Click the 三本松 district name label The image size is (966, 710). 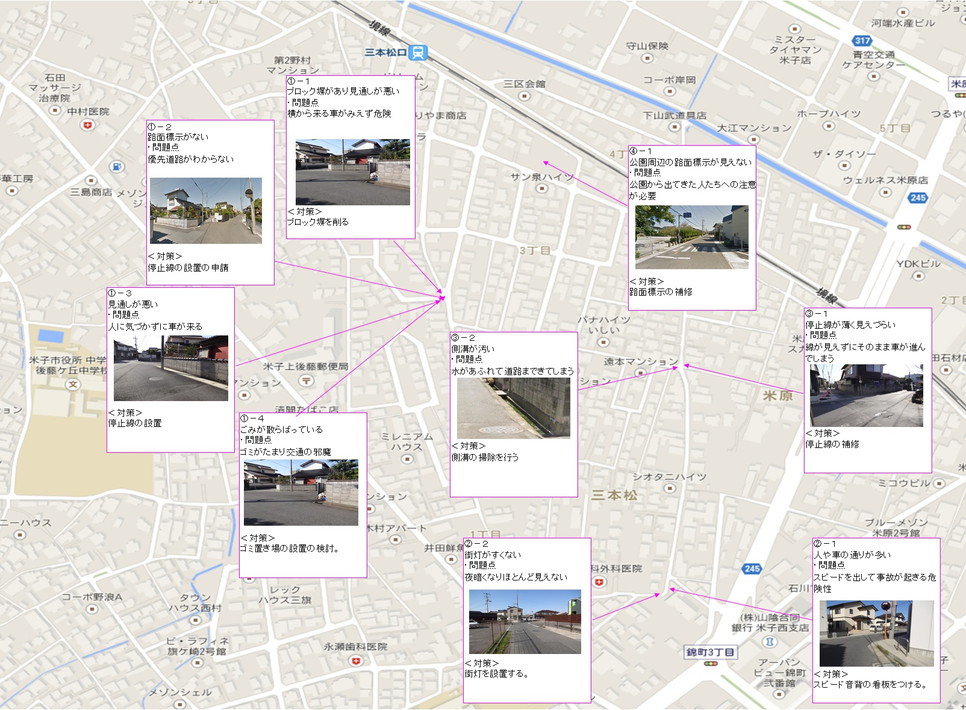point(614,495)
